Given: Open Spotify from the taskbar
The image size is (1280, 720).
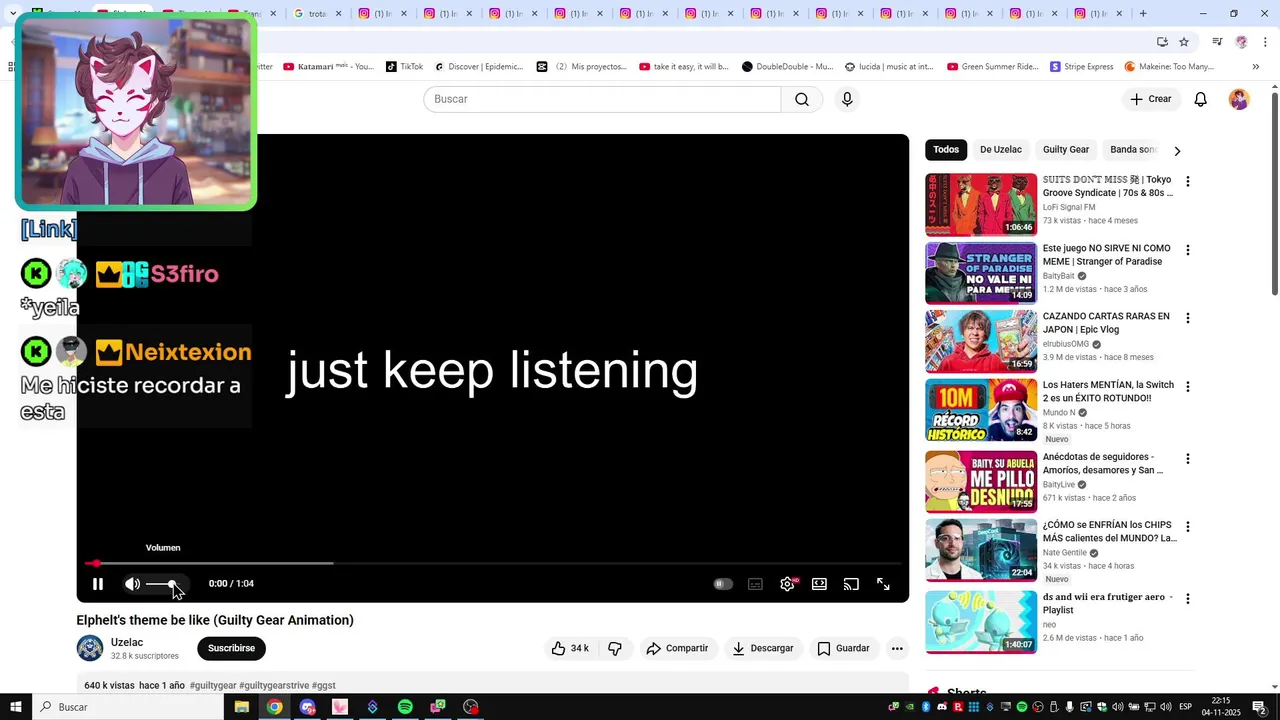Looking at the screenshot, I should 405,707.
